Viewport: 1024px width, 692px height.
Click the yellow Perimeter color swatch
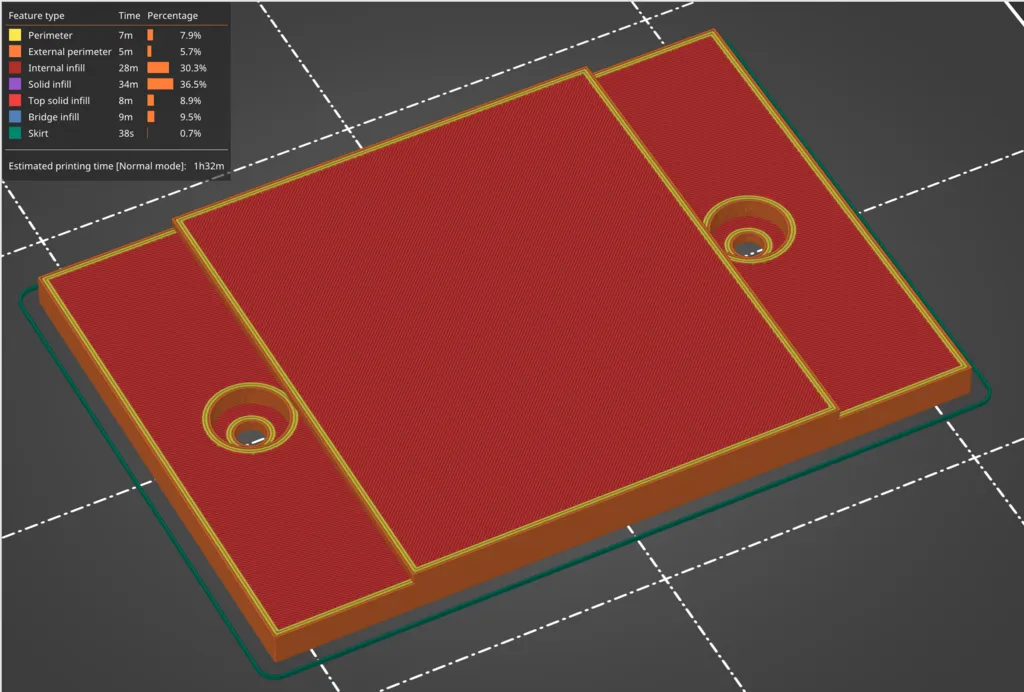point(15,36)
